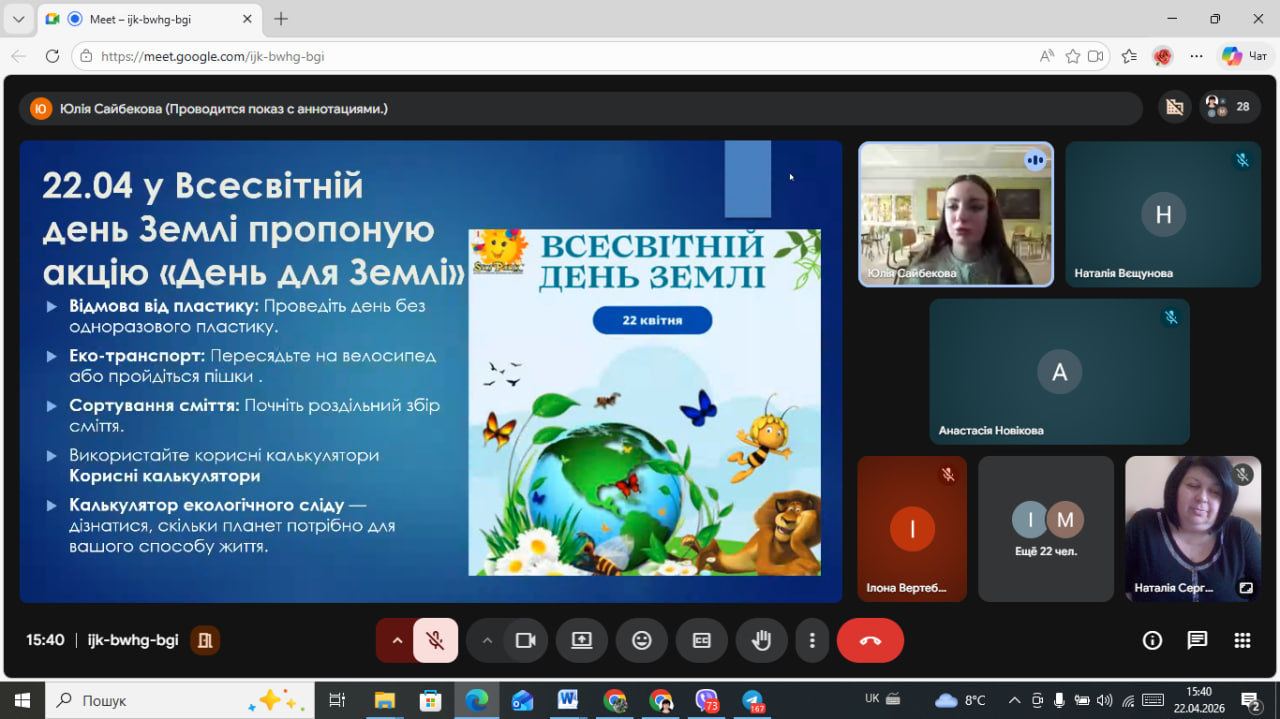Viewport: 1280px width, 719px height.
Task: Turn on closed captions
Action: tap(701, 641)
